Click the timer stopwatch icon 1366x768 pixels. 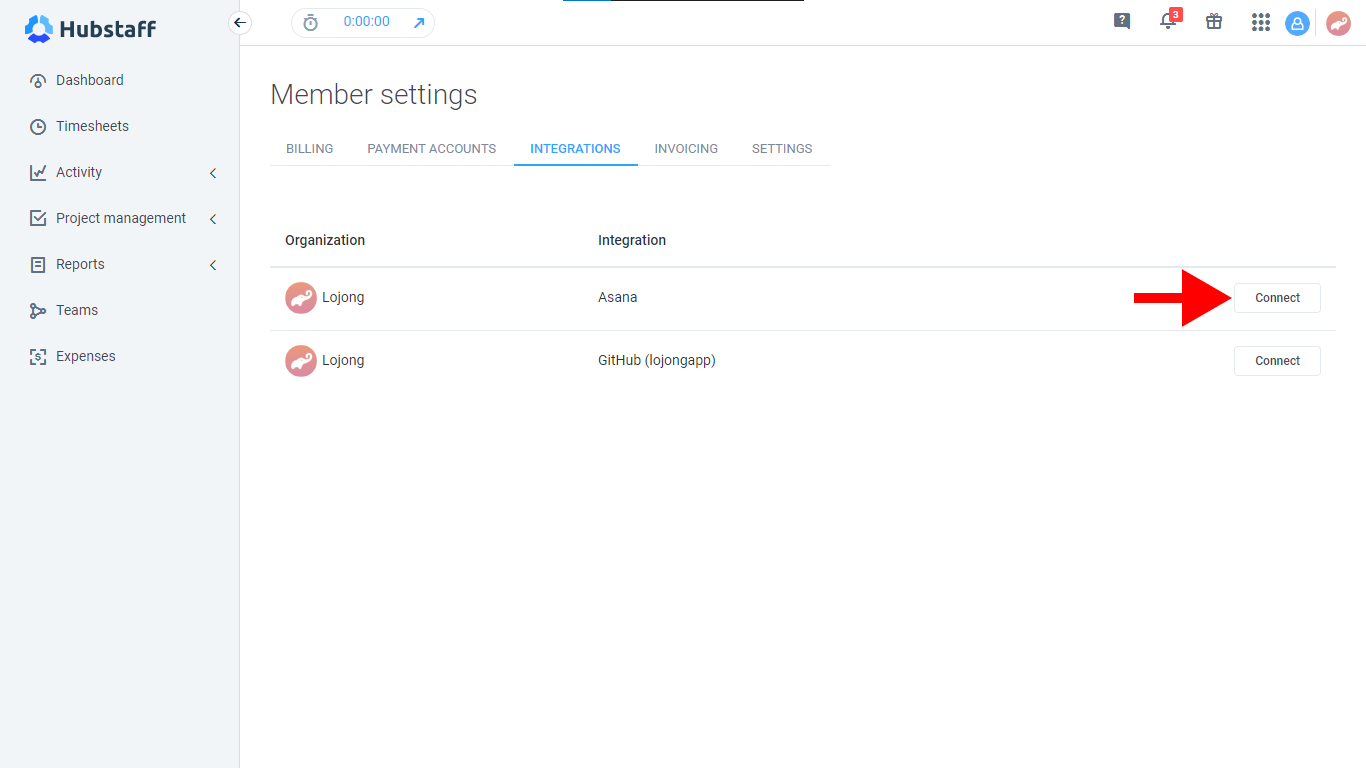[311, 22]
